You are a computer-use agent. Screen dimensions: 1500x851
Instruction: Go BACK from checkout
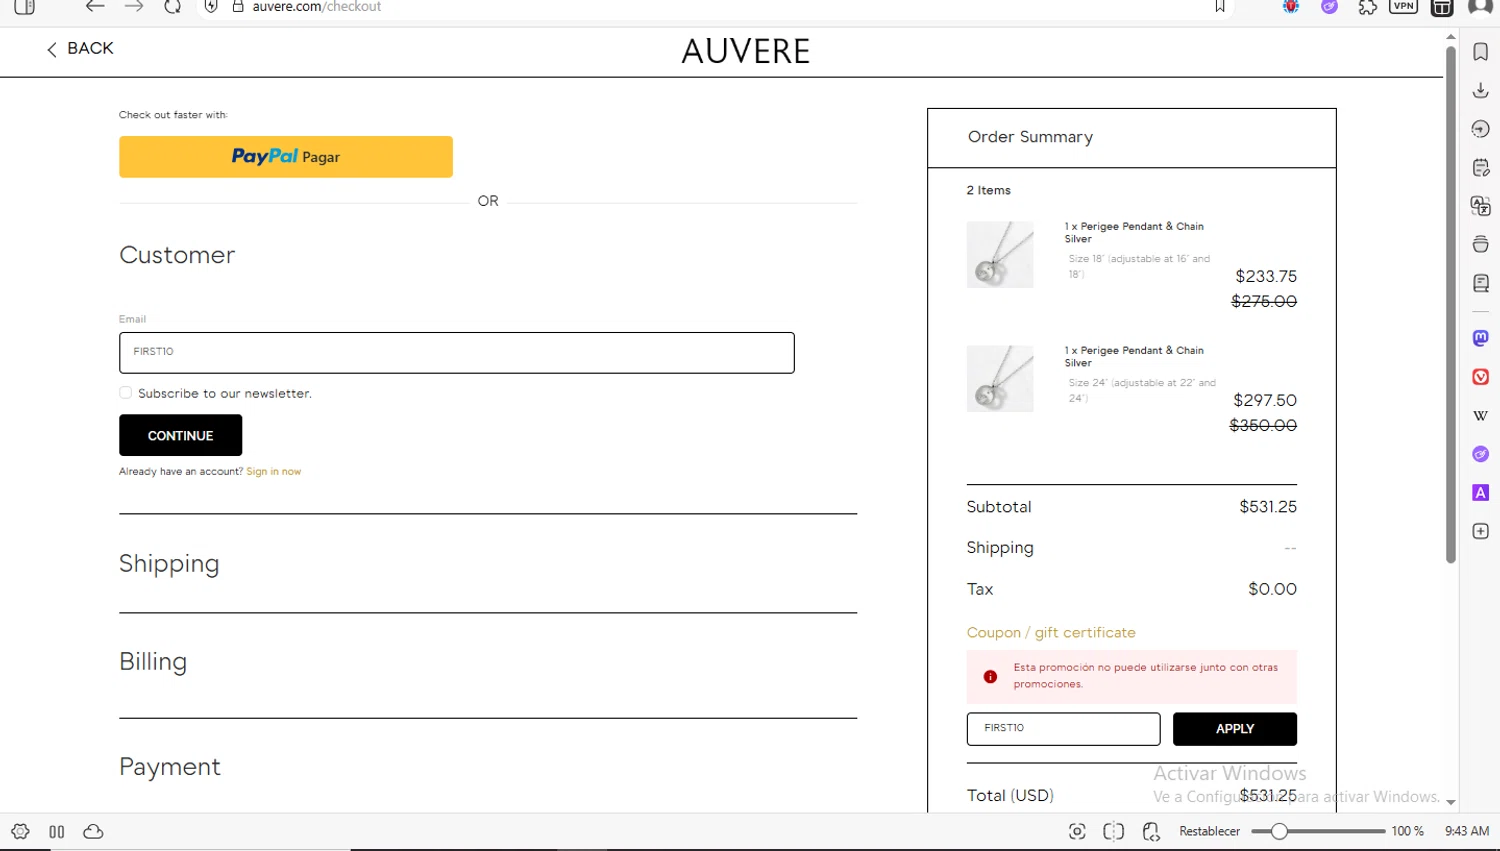[80, 49]
